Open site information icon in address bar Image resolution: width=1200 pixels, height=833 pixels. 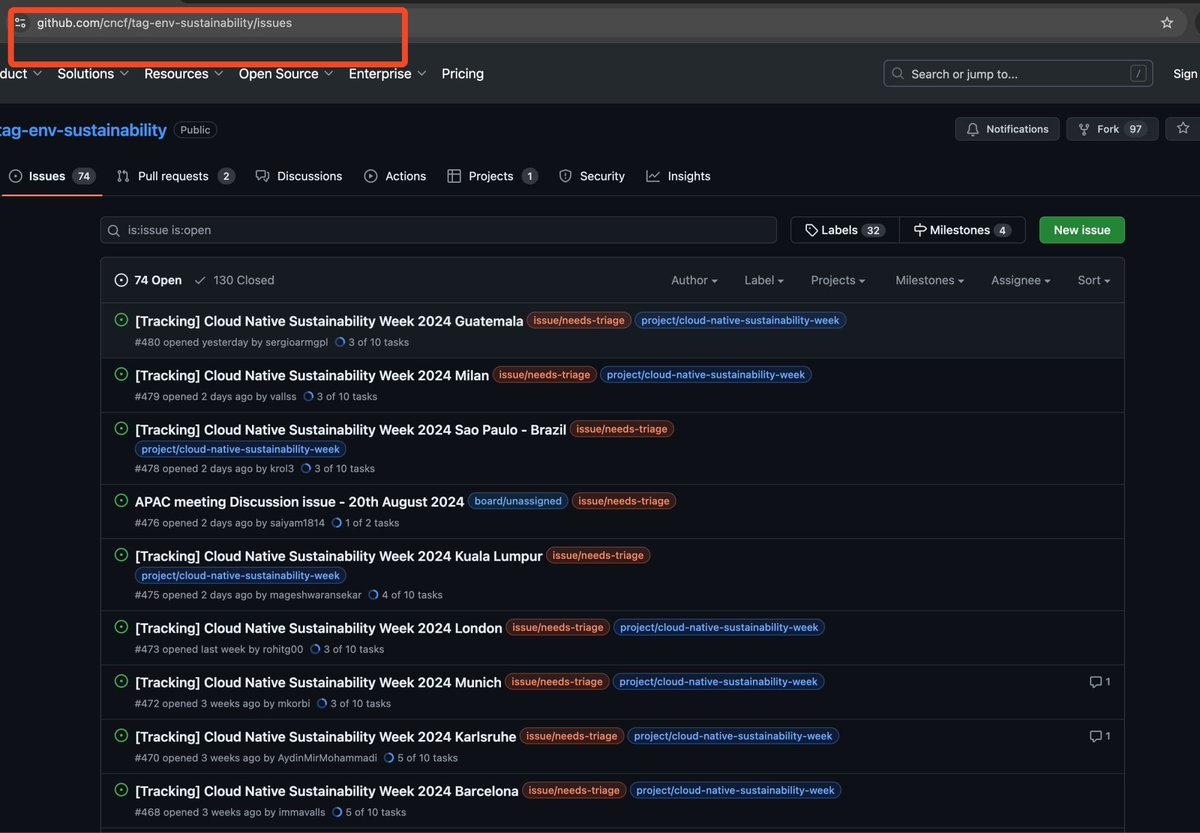click(20, 23)
